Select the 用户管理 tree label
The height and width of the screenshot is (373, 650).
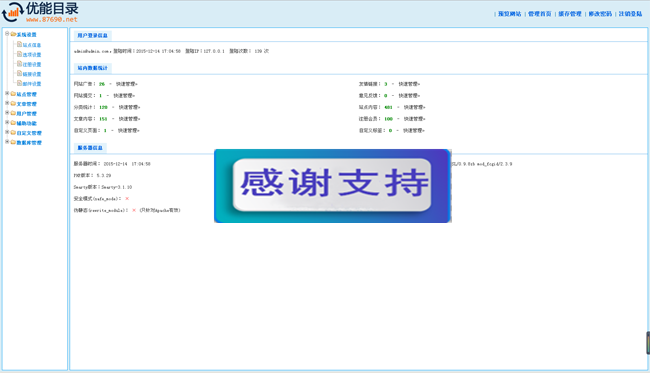click(27, 113)
